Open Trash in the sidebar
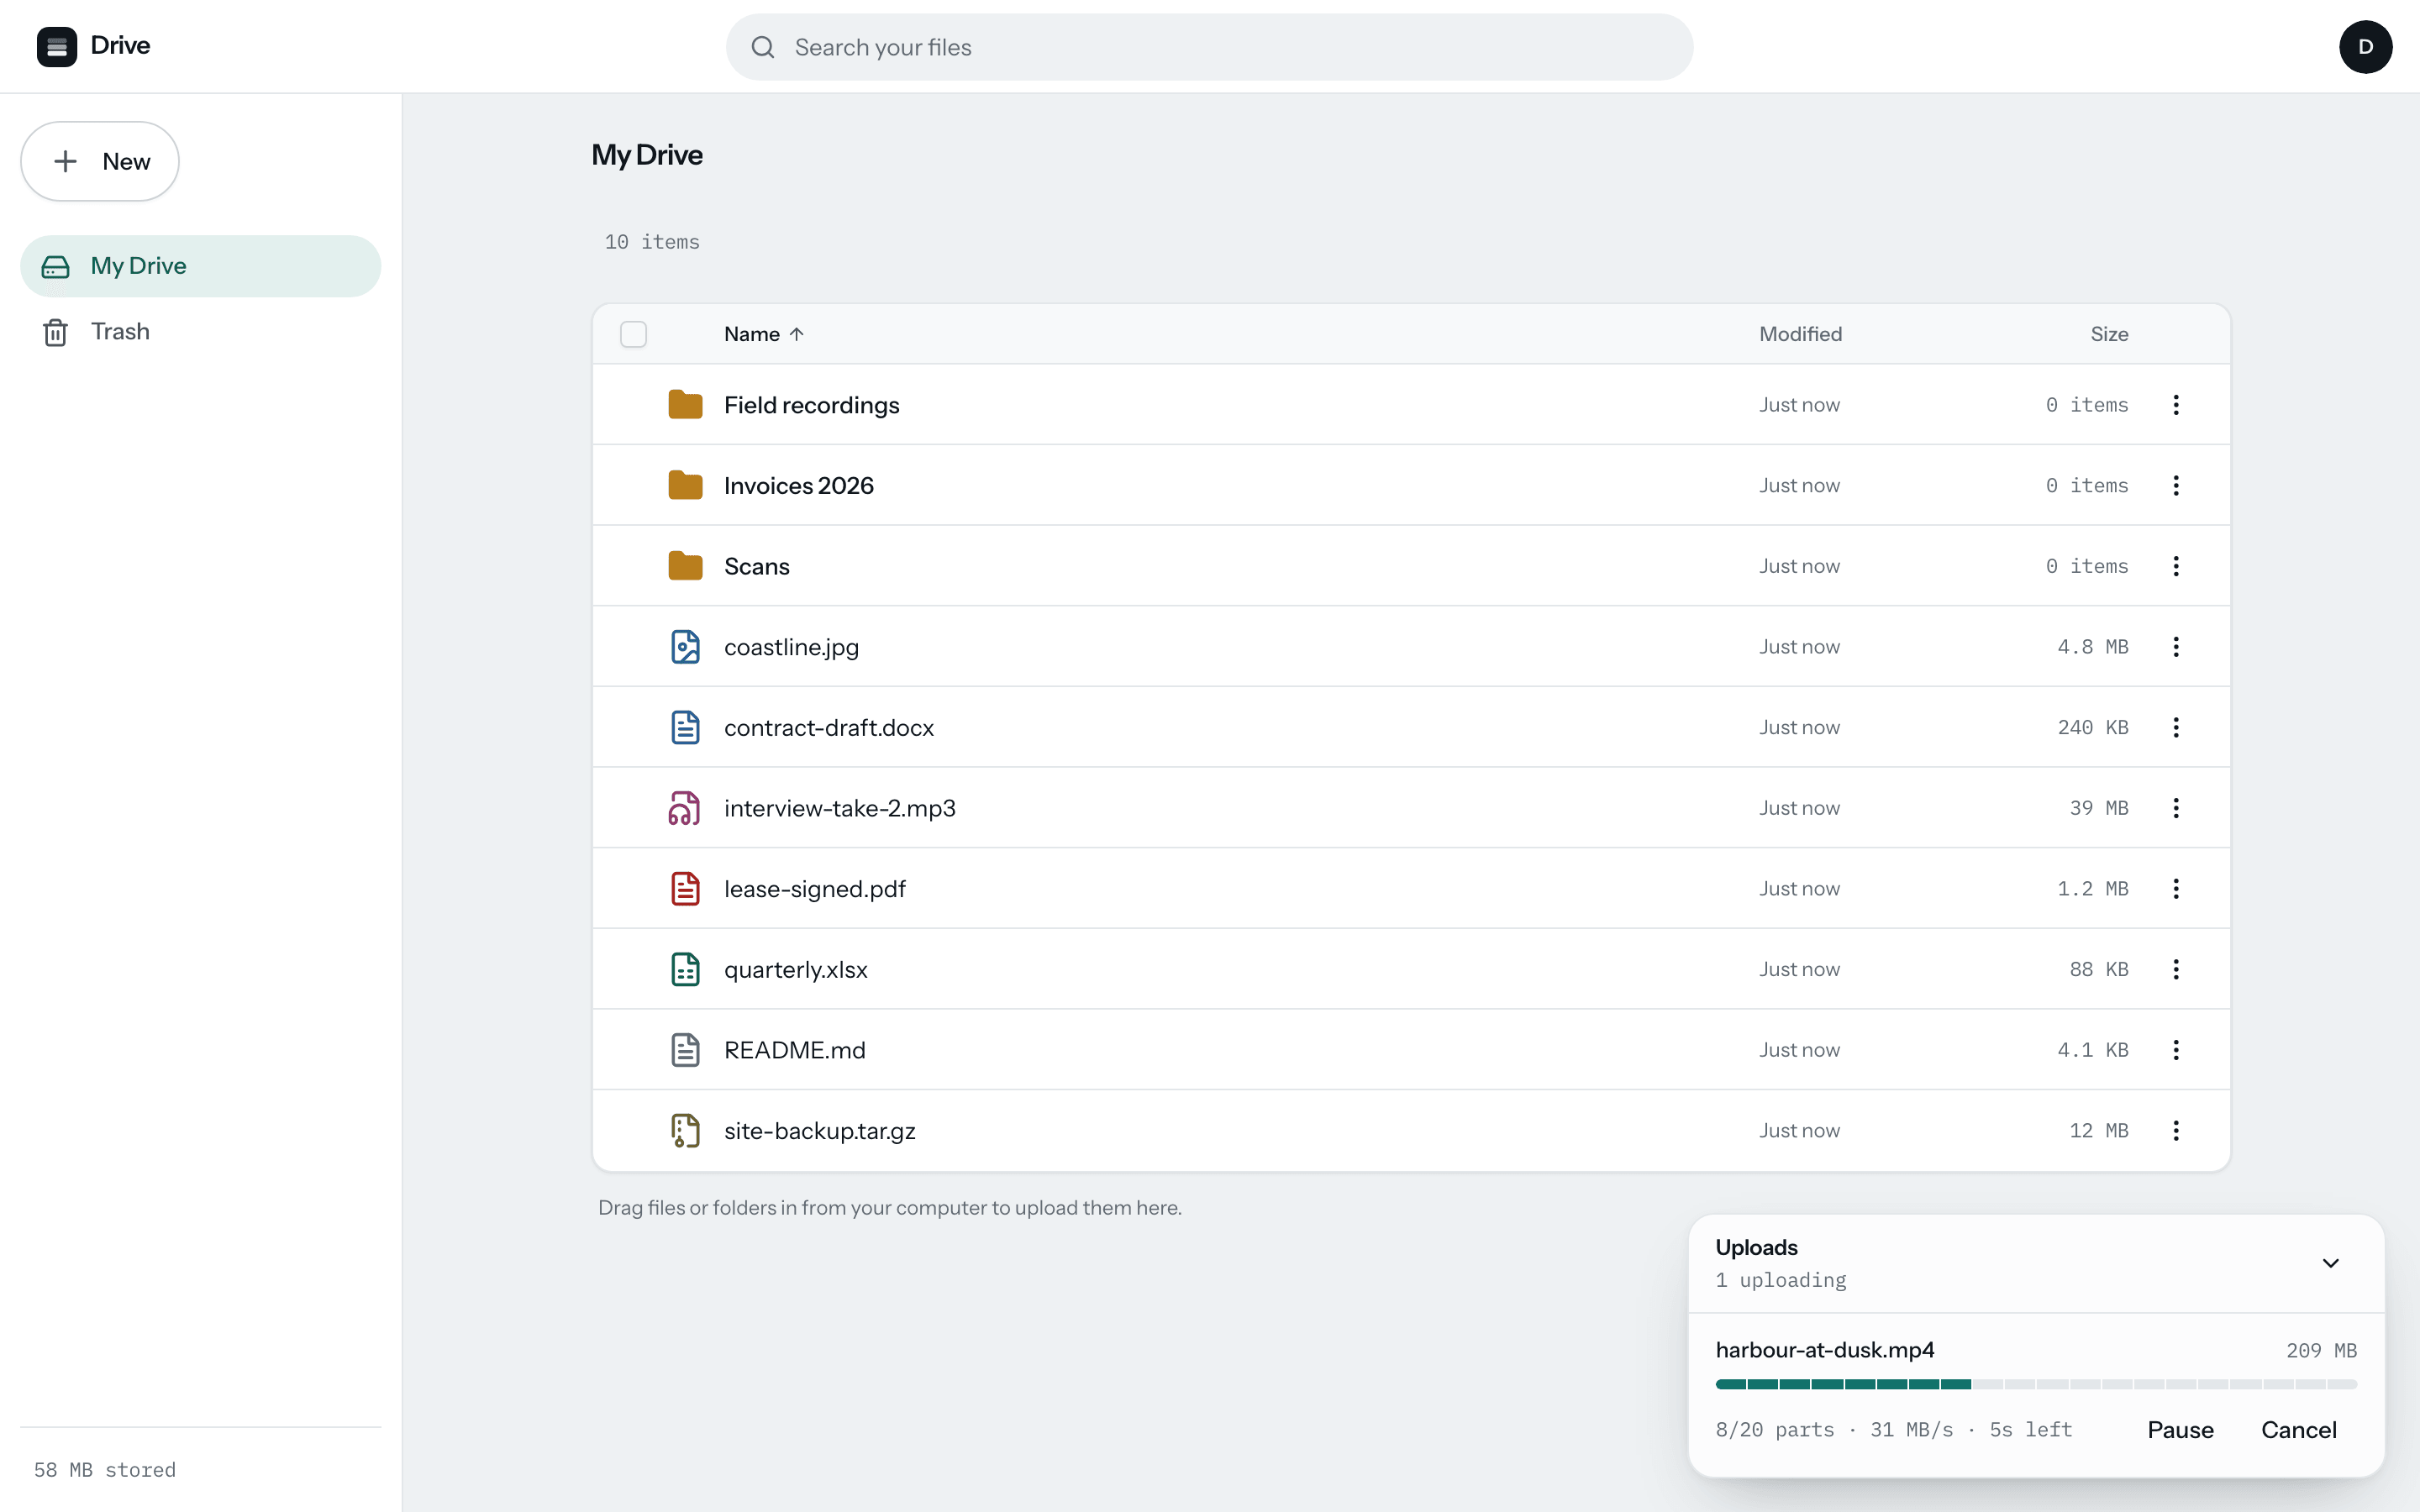This screenshot has height=1512, width=2420. [200, 332]
